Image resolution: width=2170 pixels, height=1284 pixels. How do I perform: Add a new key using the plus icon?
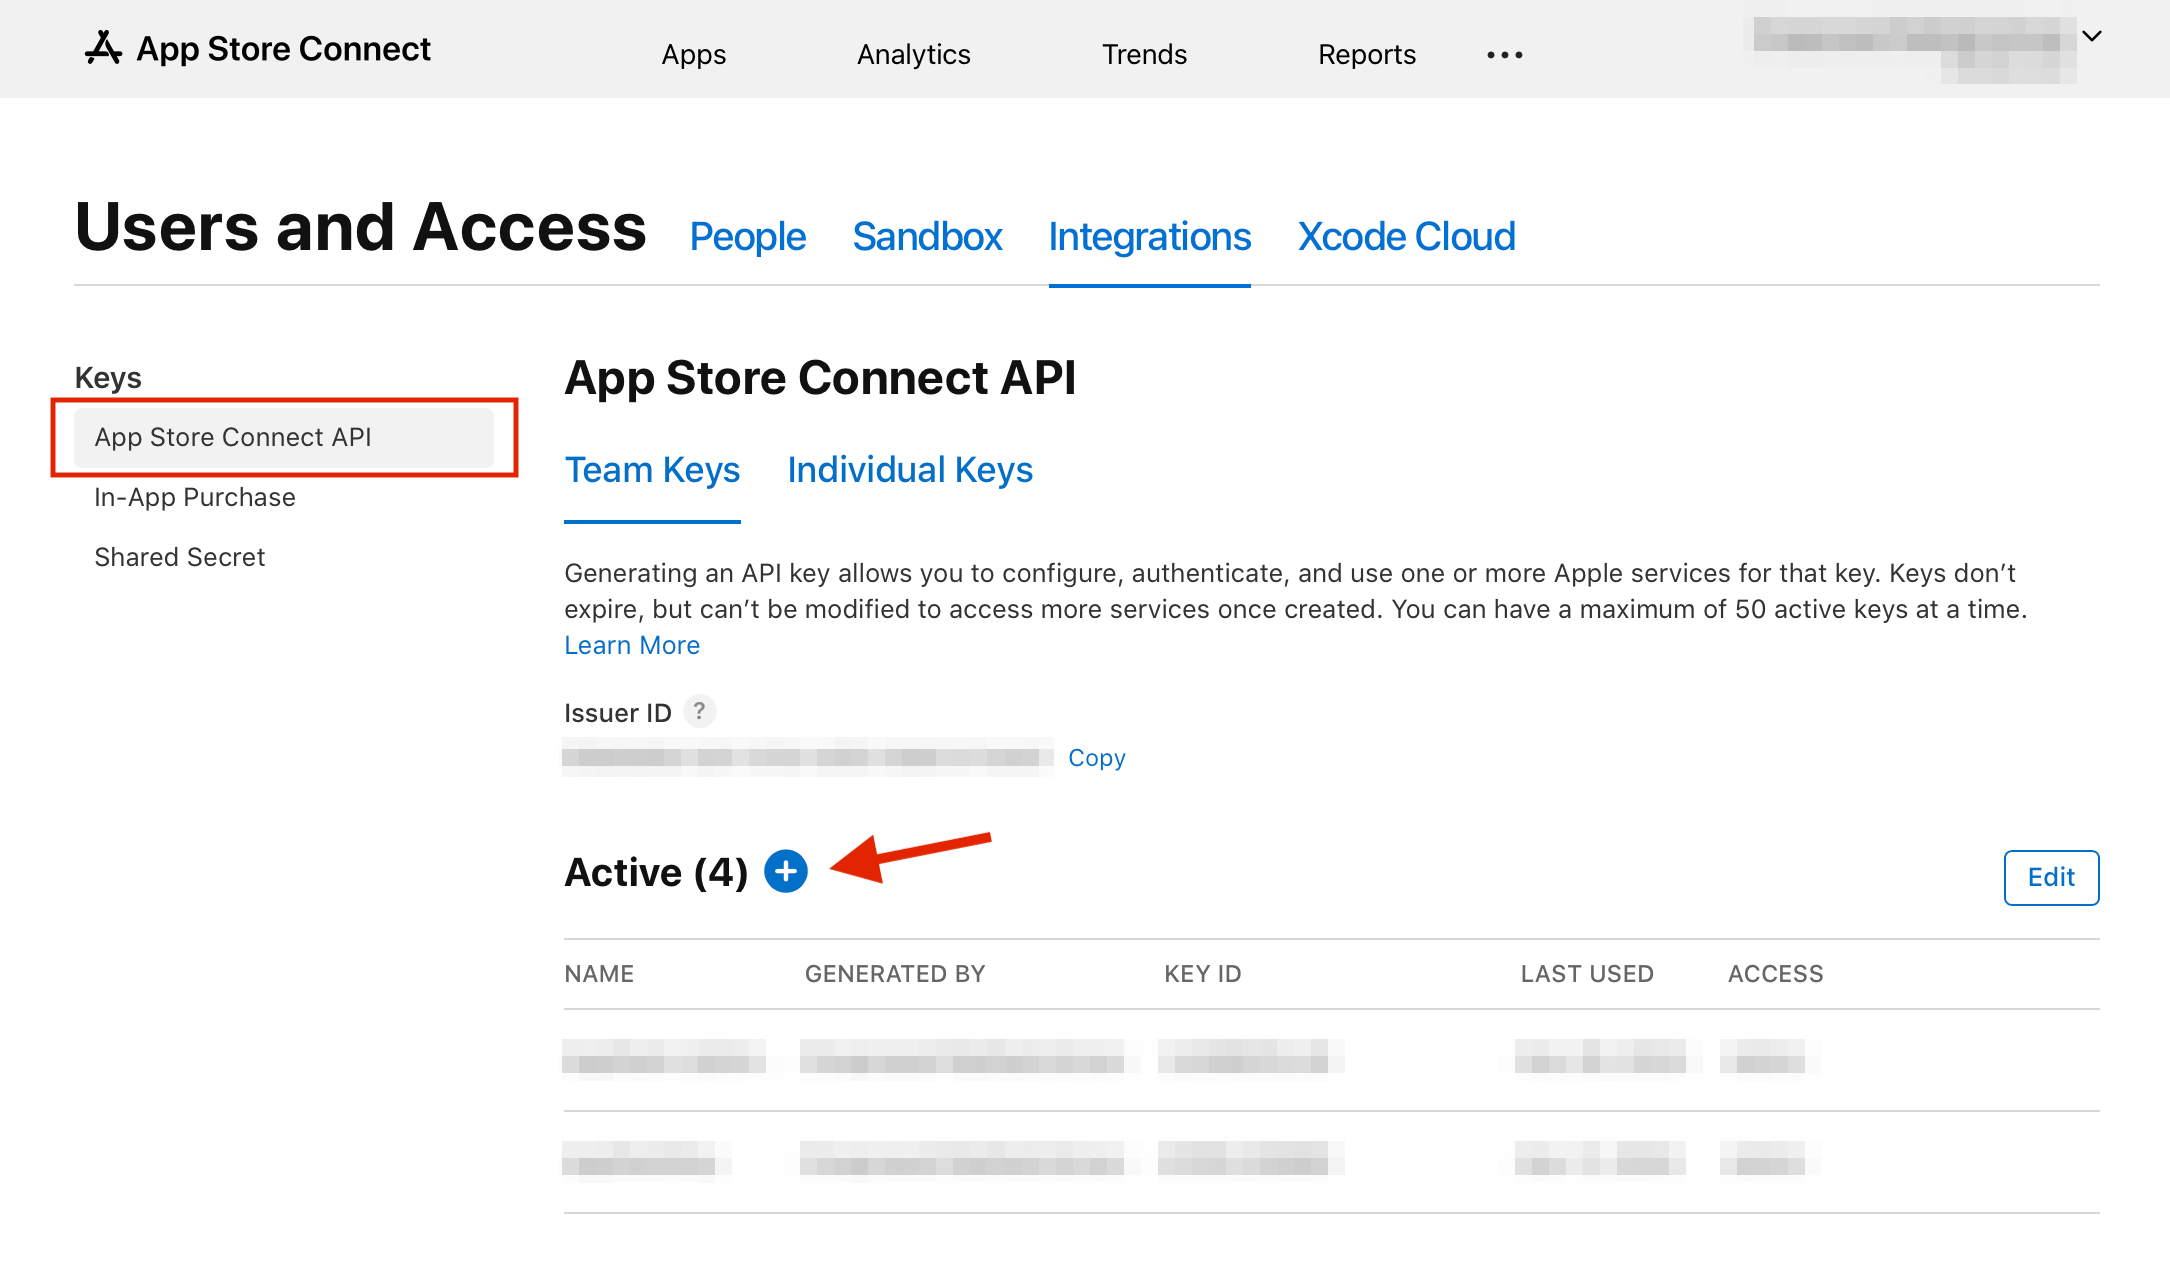point(786,871)
